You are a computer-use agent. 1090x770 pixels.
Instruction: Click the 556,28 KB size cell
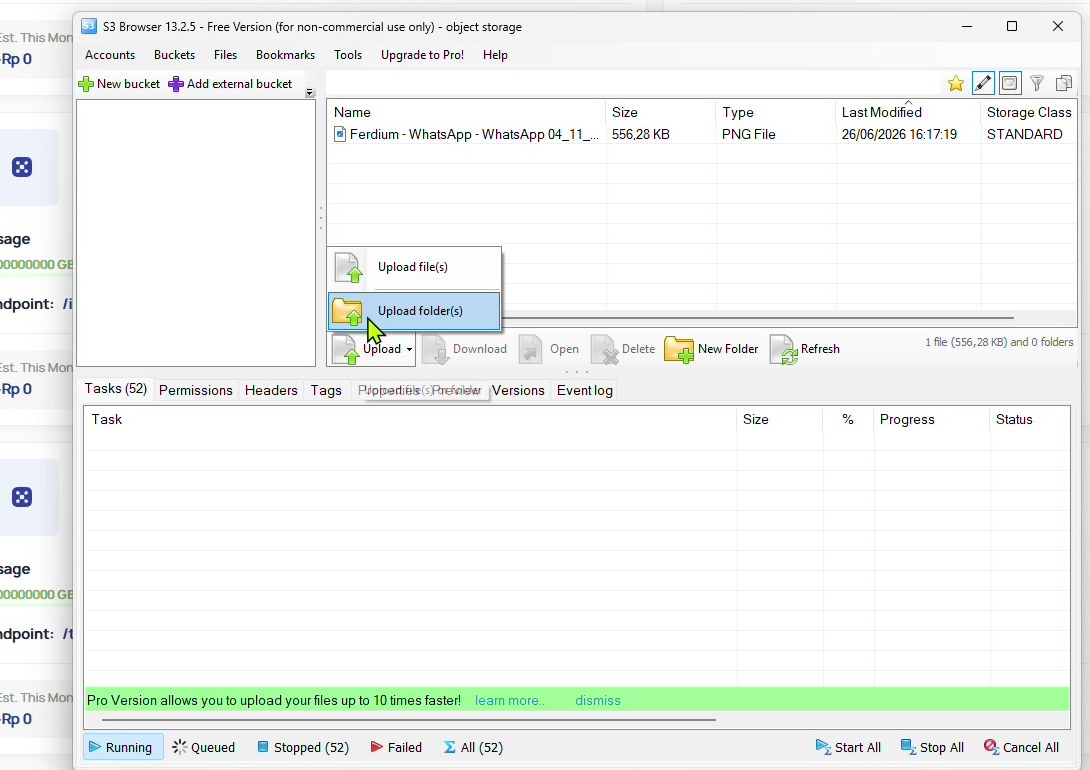click(x=641, y=134)
